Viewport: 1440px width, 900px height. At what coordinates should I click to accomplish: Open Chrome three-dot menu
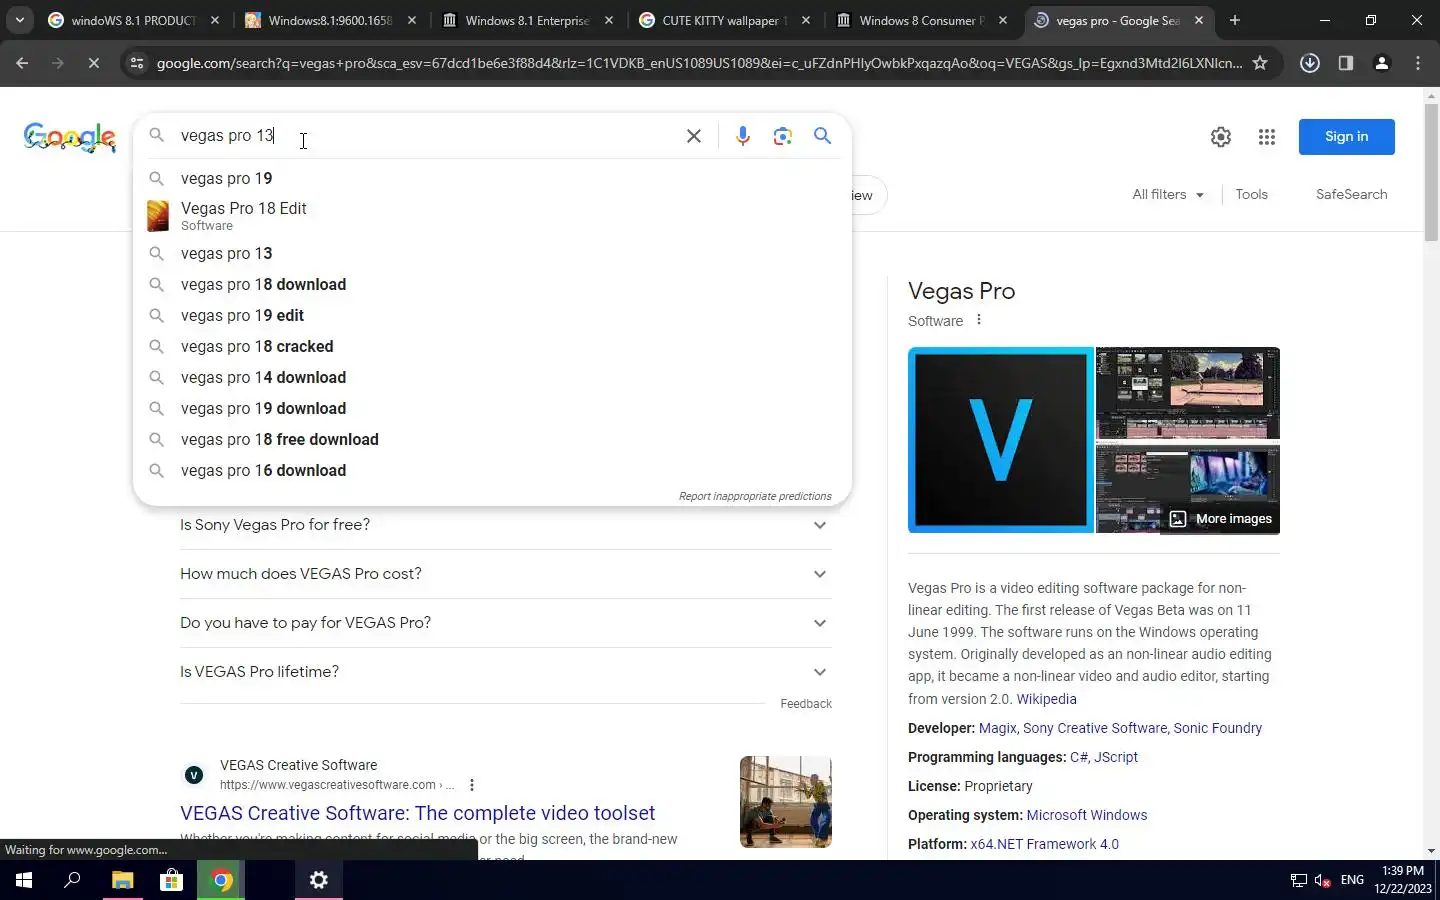point(1417,63)
